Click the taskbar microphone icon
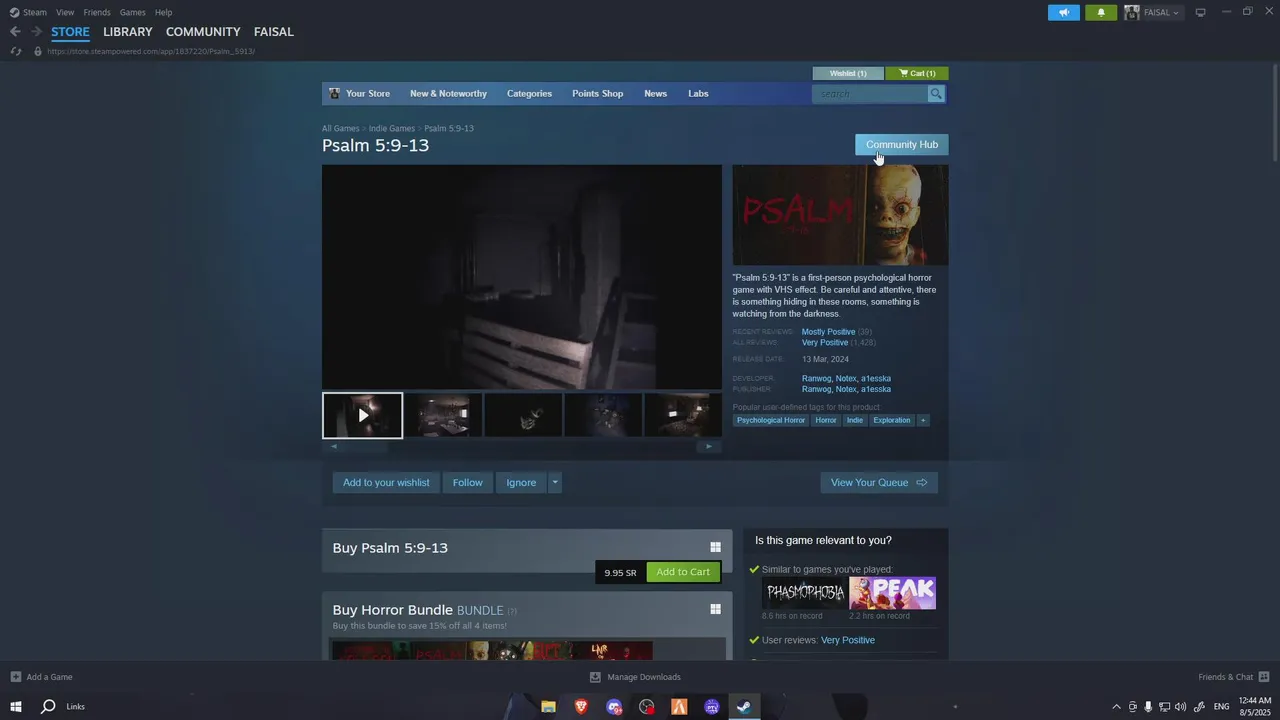This screenshot has width=1280, height=720. click(x=1148, y=707)
